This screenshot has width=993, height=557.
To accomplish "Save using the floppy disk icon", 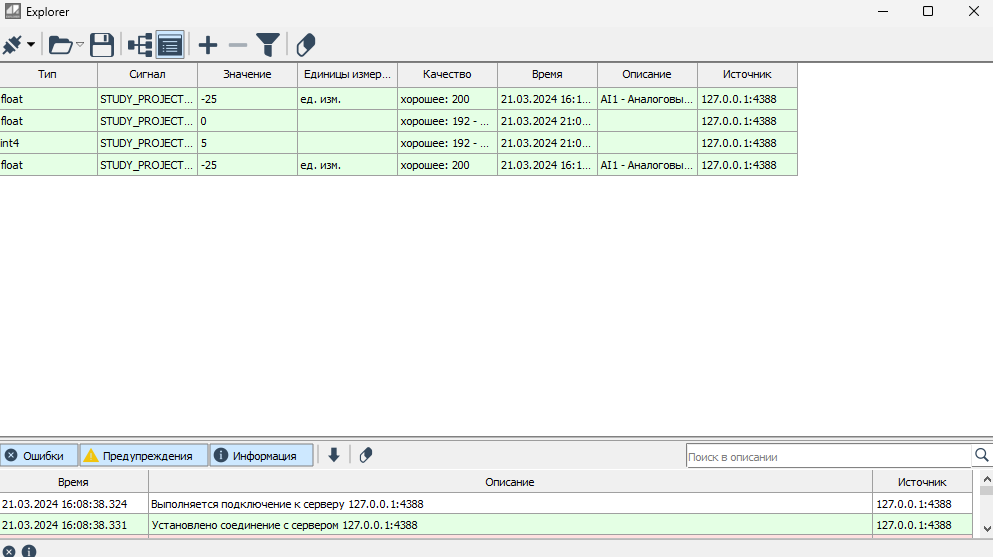I will pos(102,44).
